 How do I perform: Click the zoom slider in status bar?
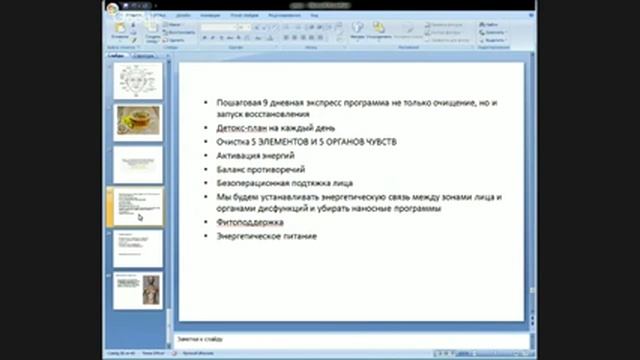(494, 353)
